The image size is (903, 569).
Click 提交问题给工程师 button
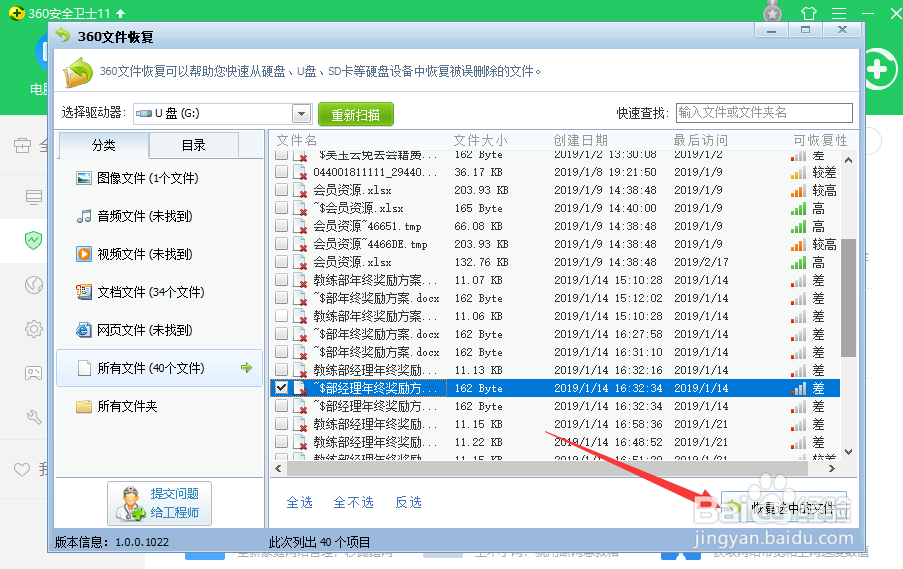(160, 503)
